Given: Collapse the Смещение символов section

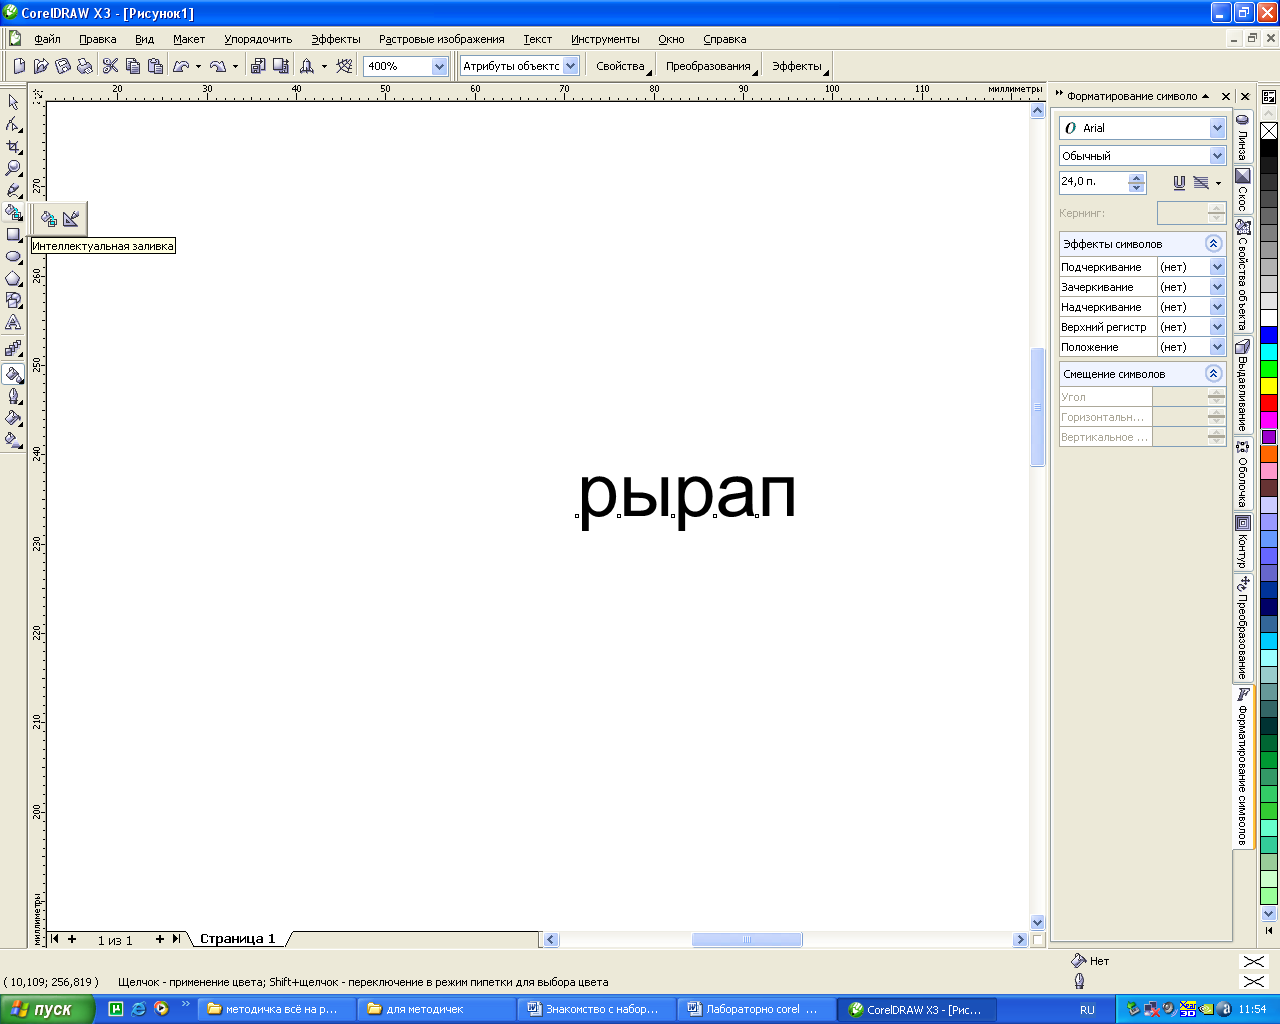Looking at the screenshot, I should 1213,374.
